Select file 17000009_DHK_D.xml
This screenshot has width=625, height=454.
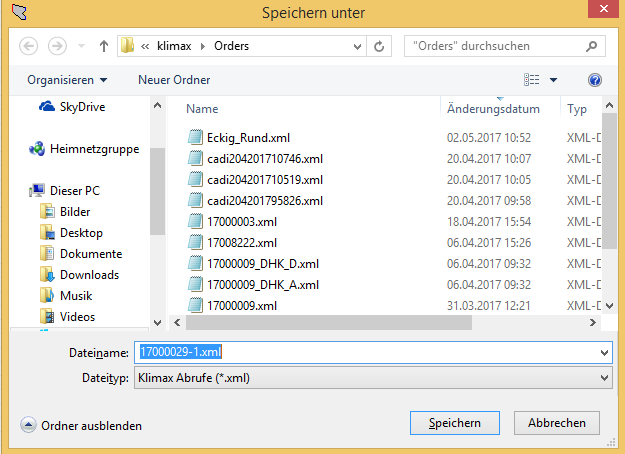(263, 264)
